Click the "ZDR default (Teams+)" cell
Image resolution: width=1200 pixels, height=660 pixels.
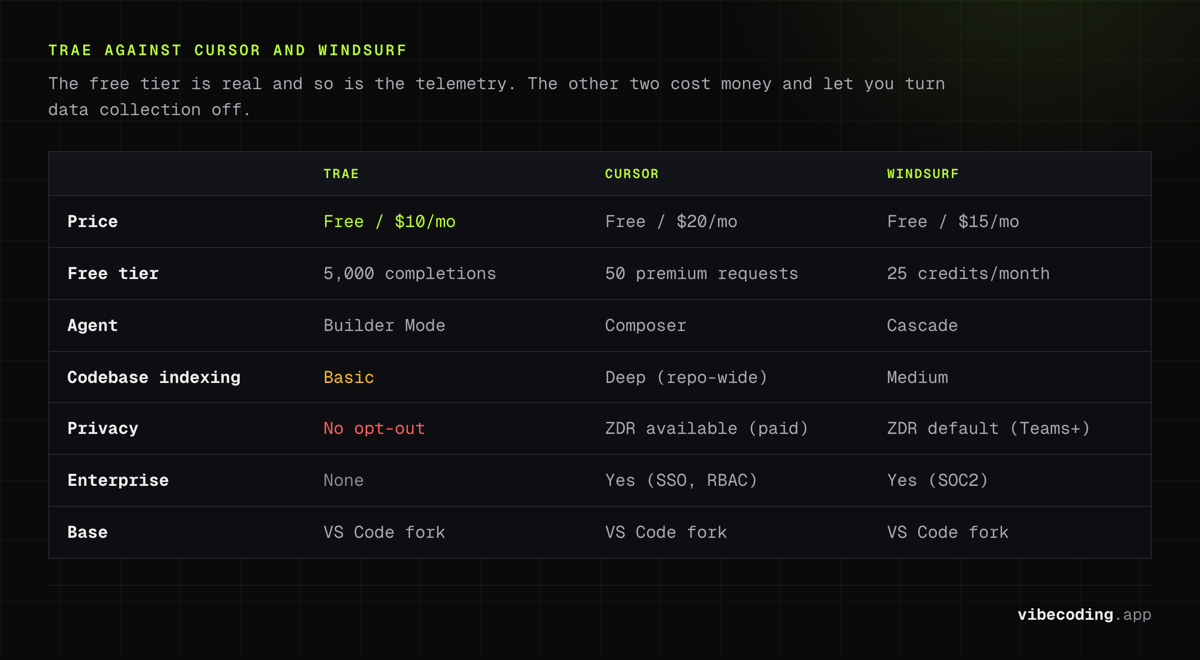(x=989, y=429)
